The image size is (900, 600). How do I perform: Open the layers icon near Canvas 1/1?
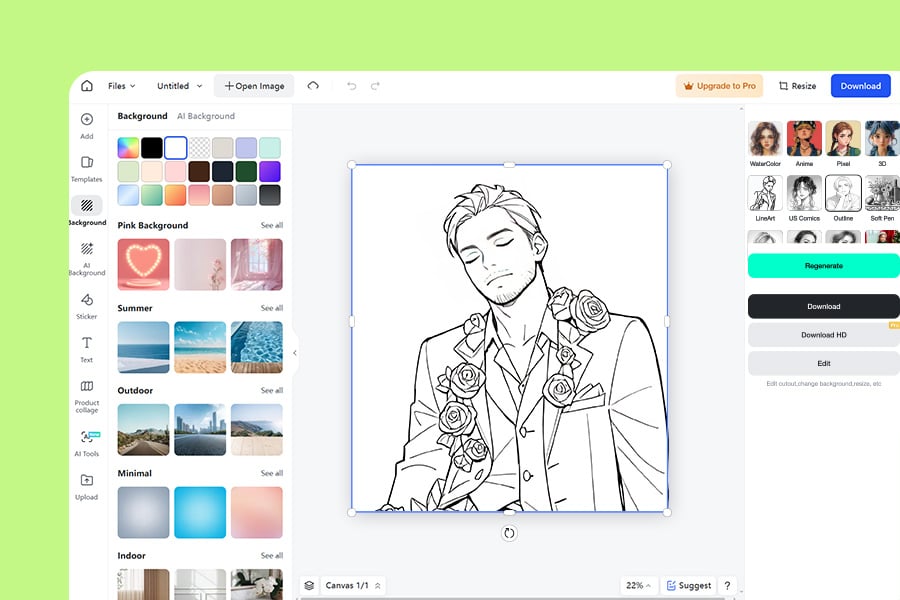coord(309,585)
